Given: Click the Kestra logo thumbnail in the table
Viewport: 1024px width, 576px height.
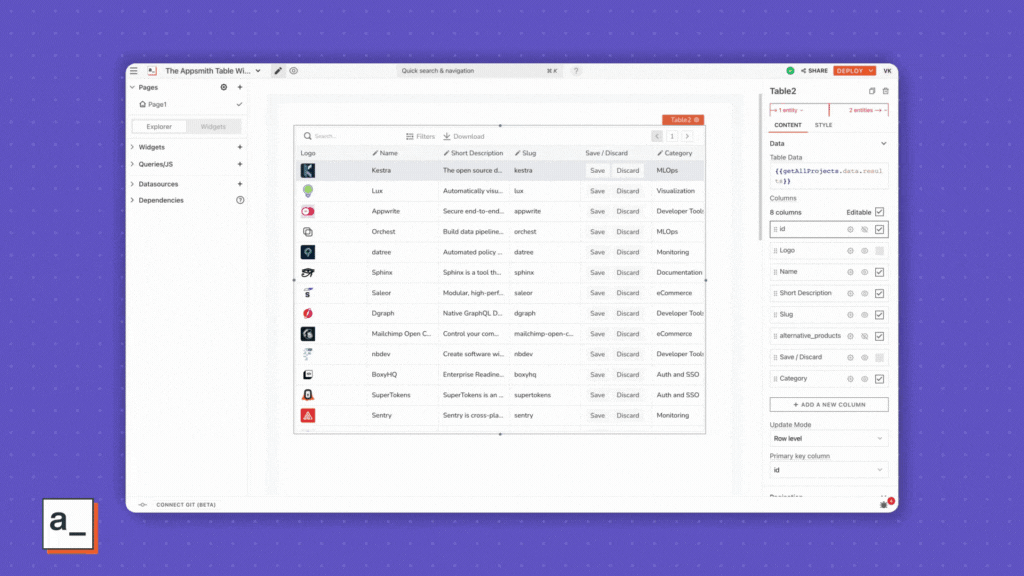Looking at the screenshot, I should [x=308, y=170].
